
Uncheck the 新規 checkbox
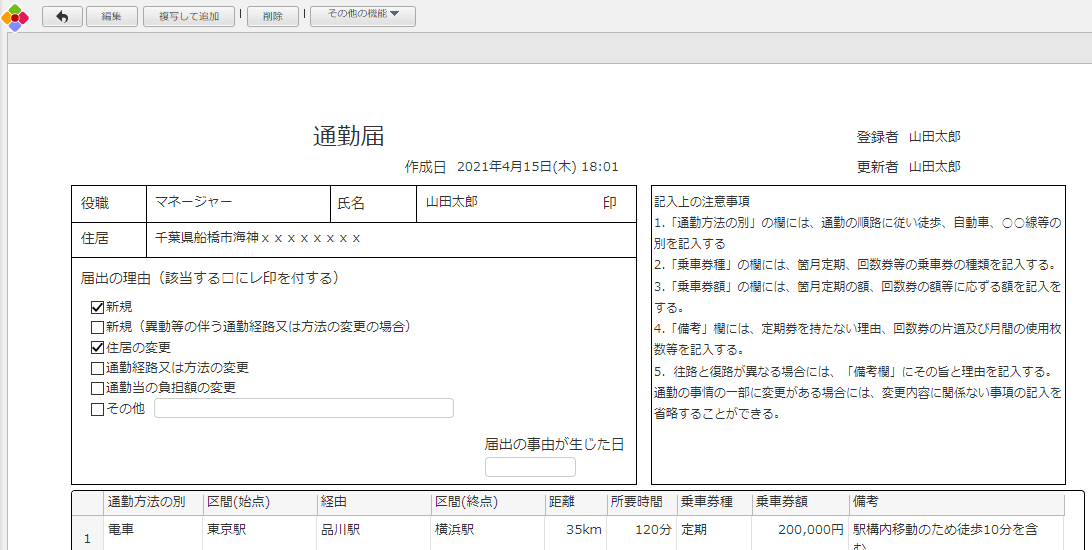tap(97, 307)
